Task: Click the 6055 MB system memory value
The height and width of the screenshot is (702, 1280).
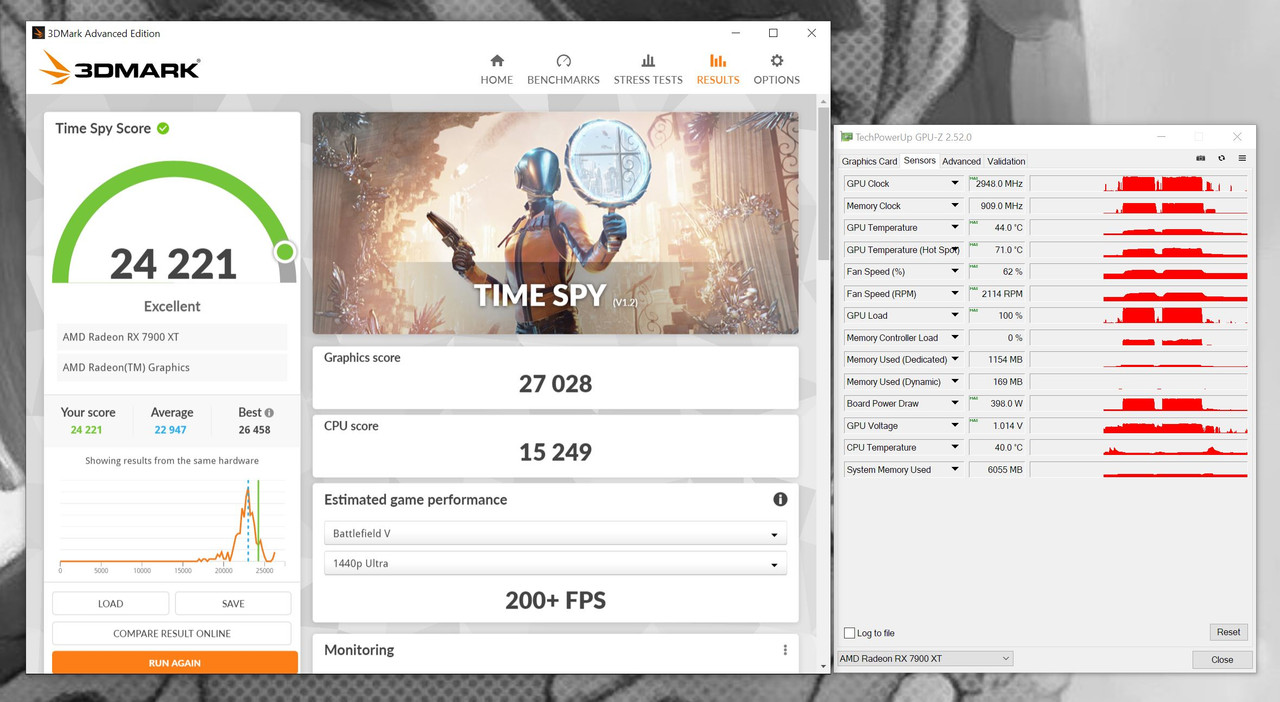Action: (x=996, y=470)
